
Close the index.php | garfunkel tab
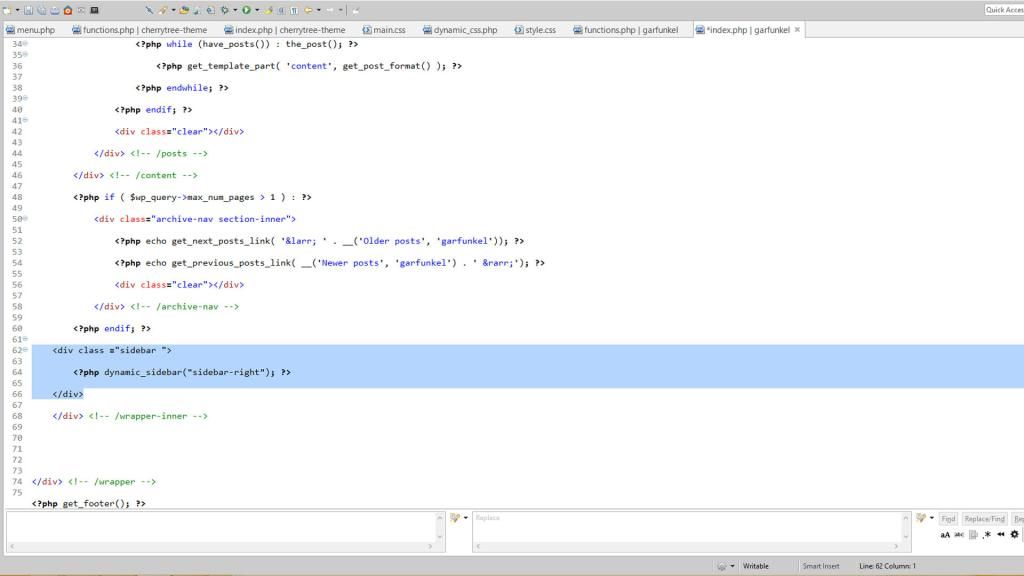(797, 30)
